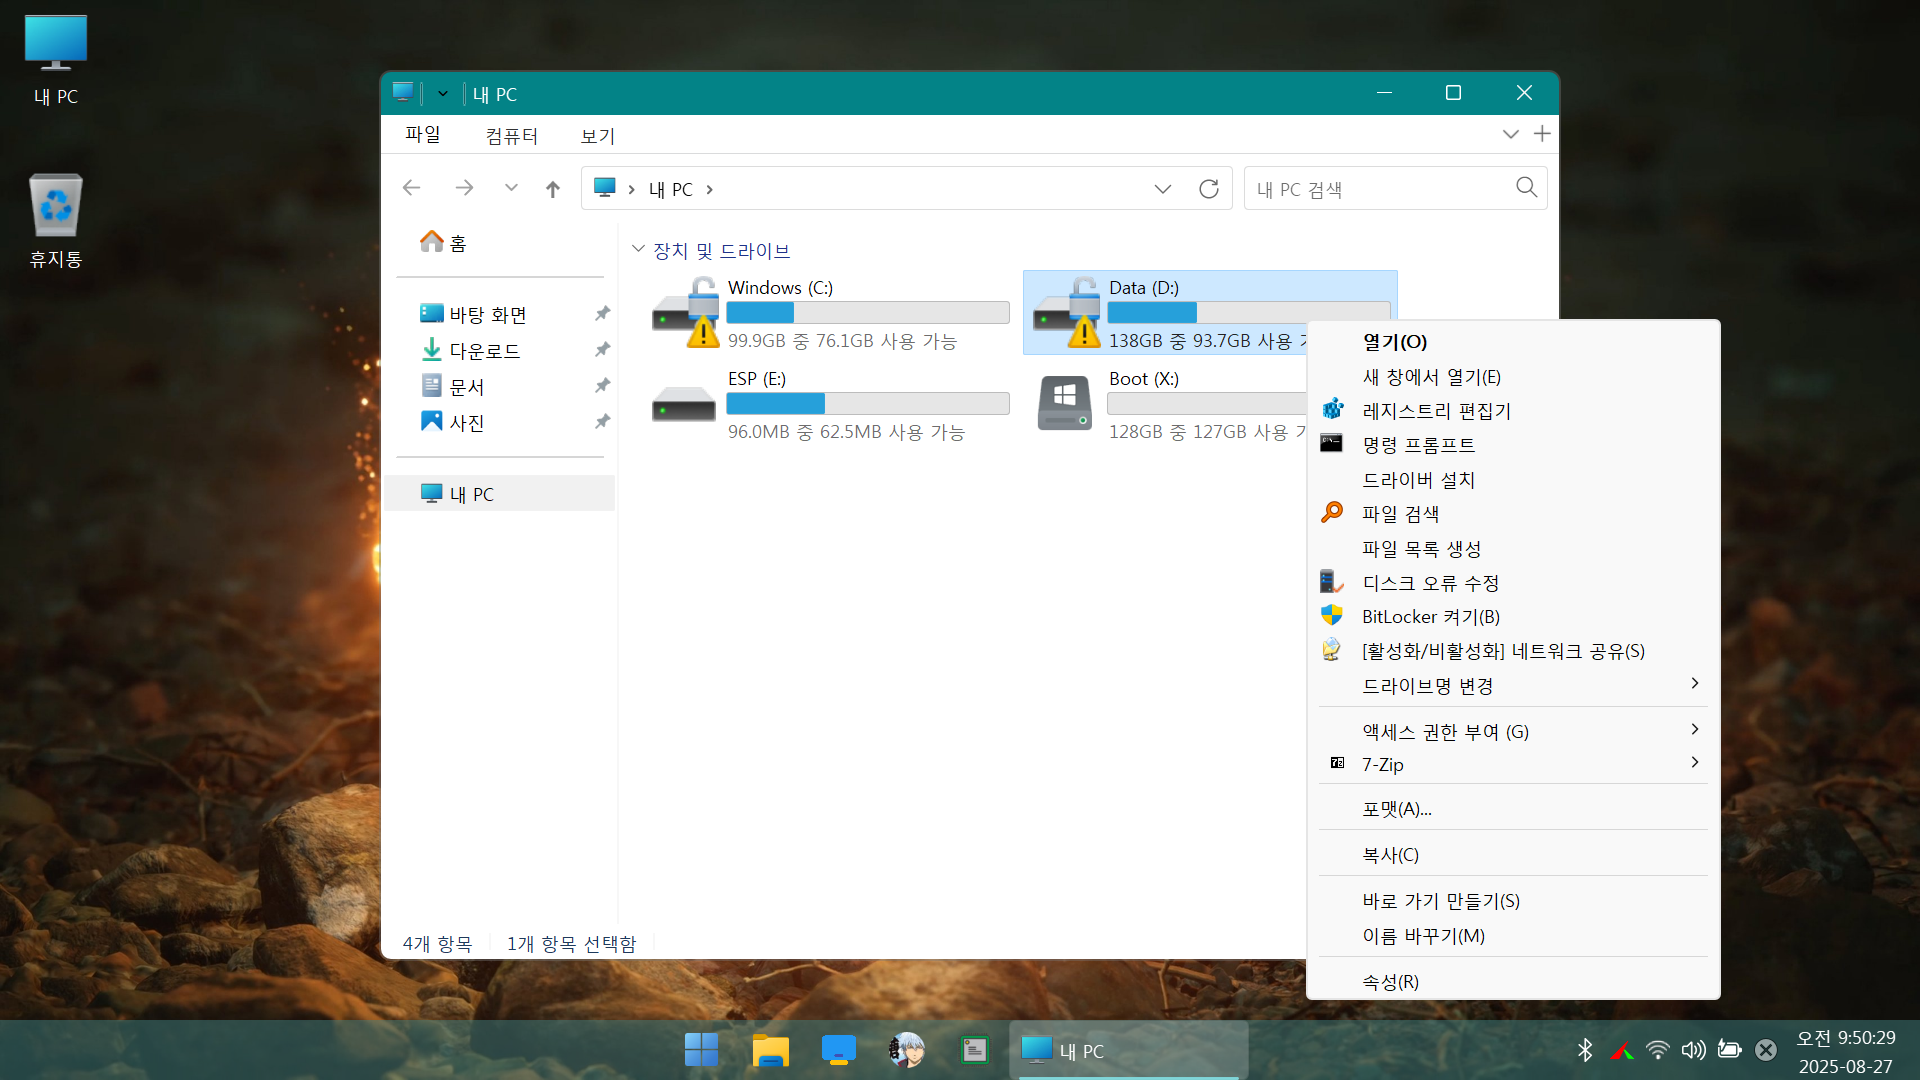1920x1080 pixels.
Task: Click the ESP (E:) usage bar
Action: (867, 404)
